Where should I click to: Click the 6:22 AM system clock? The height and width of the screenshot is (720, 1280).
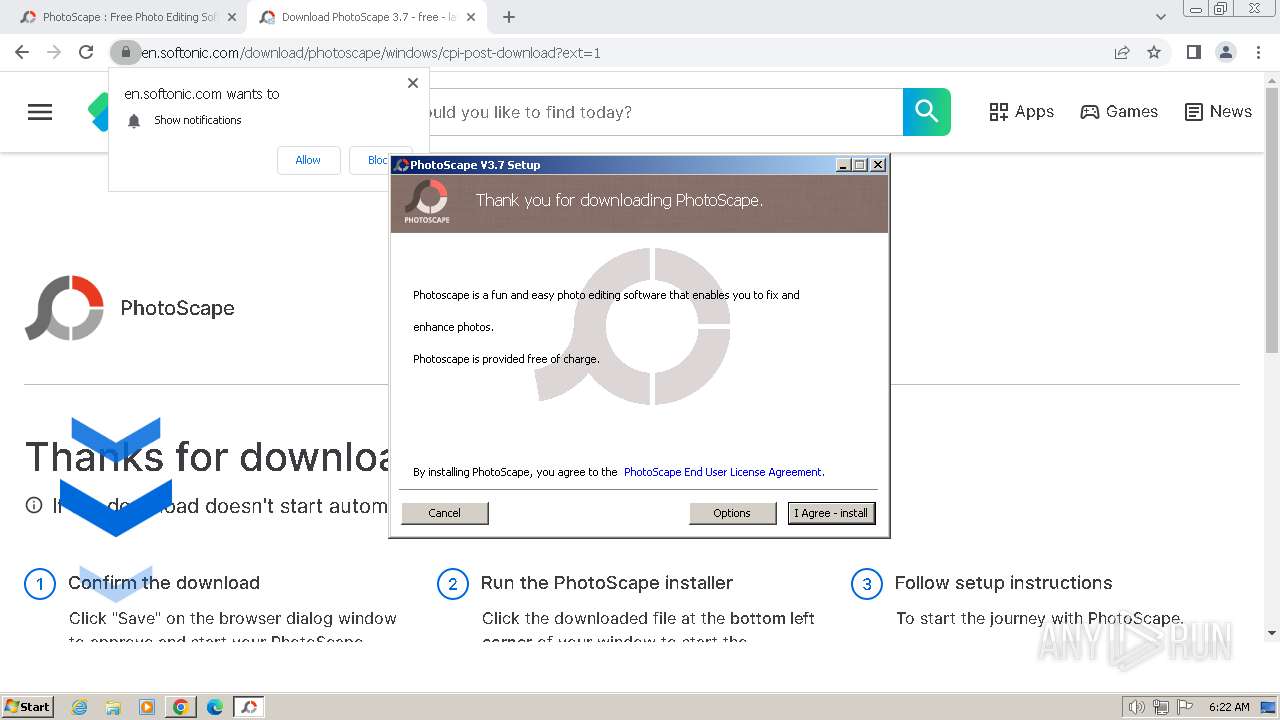click(1229, 707)
